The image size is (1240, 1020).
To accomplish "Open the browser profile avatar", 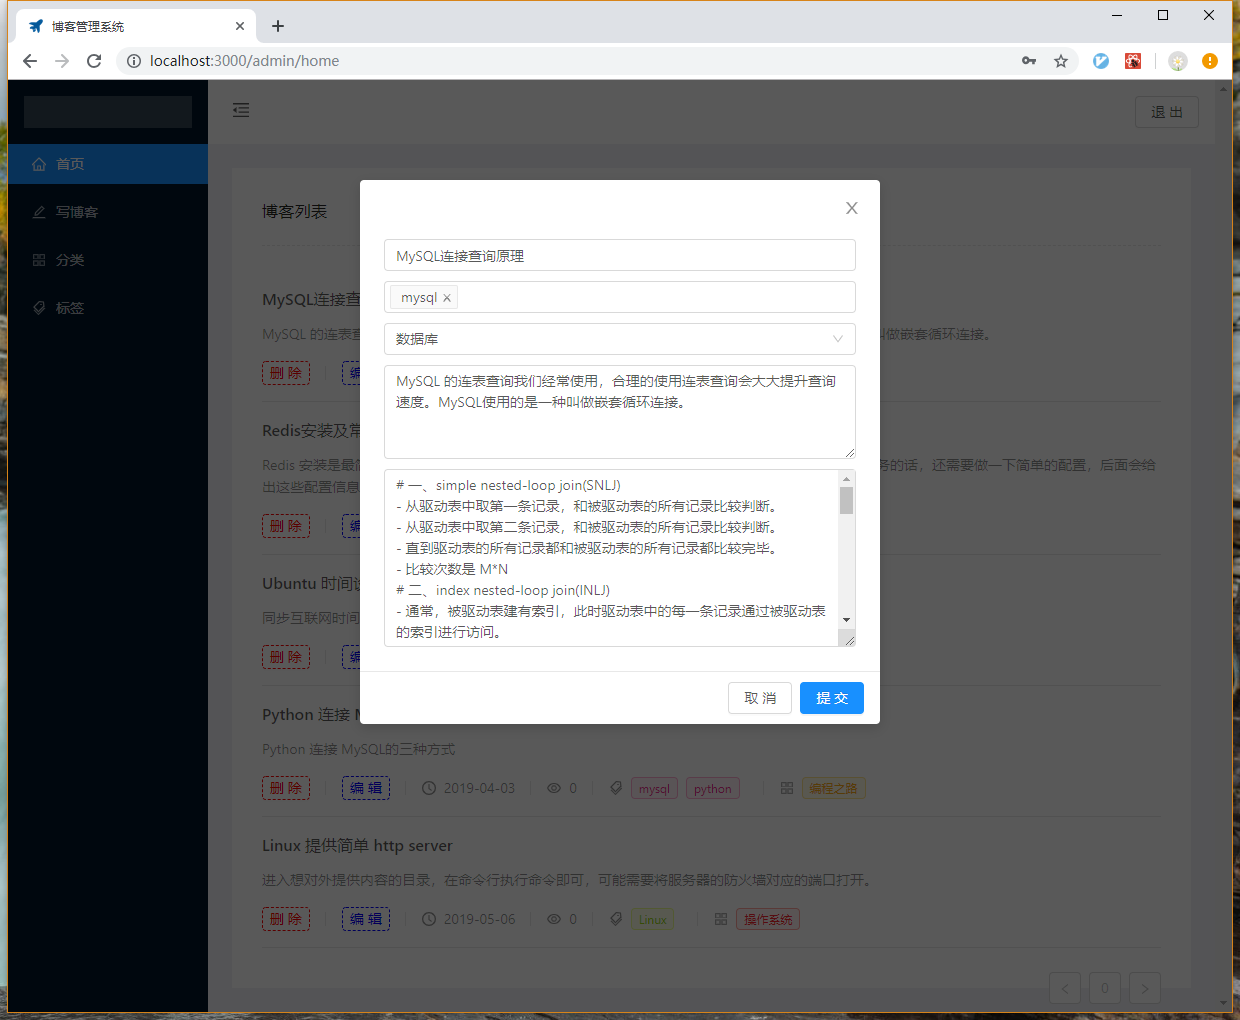I will click(x=1178, y=61).
